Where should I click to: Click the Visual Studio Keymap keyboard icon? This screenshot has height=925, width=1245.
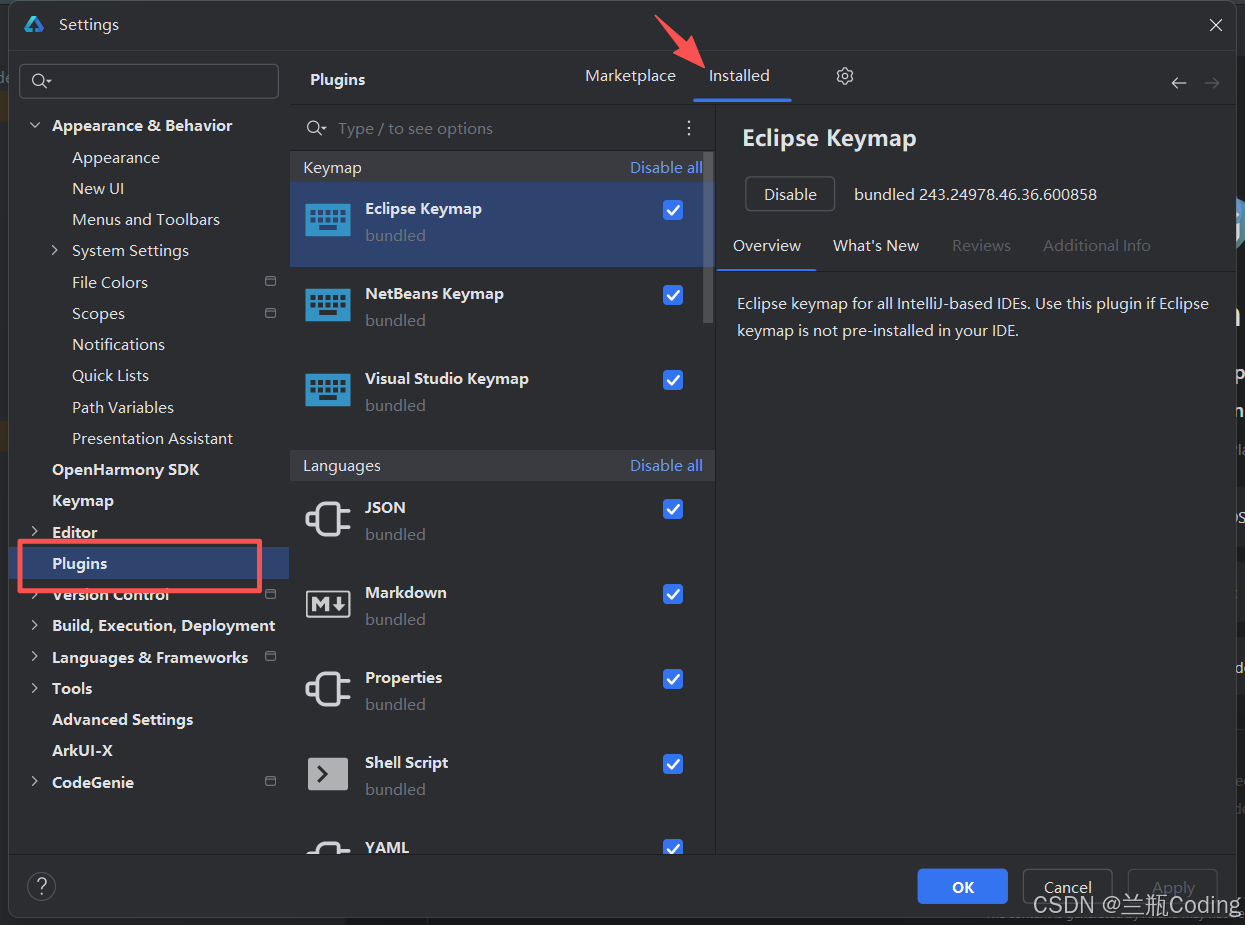(x=328, y=390)
